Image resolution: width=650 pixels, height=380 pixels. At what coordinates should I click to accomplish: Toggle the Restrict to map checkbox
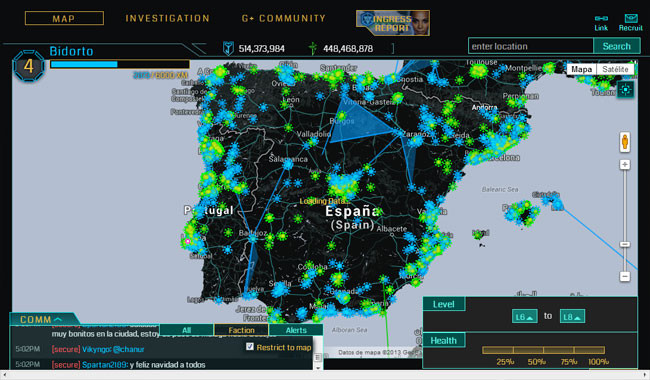click(250, 346)
